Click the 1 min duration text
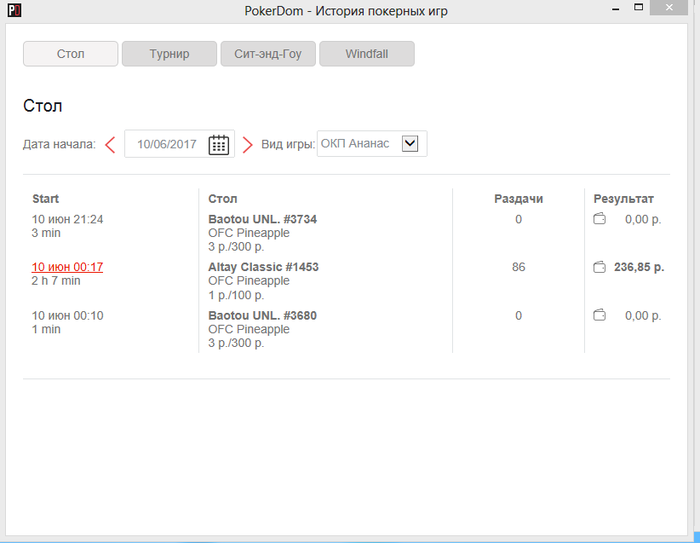 [x=46, y=330]
